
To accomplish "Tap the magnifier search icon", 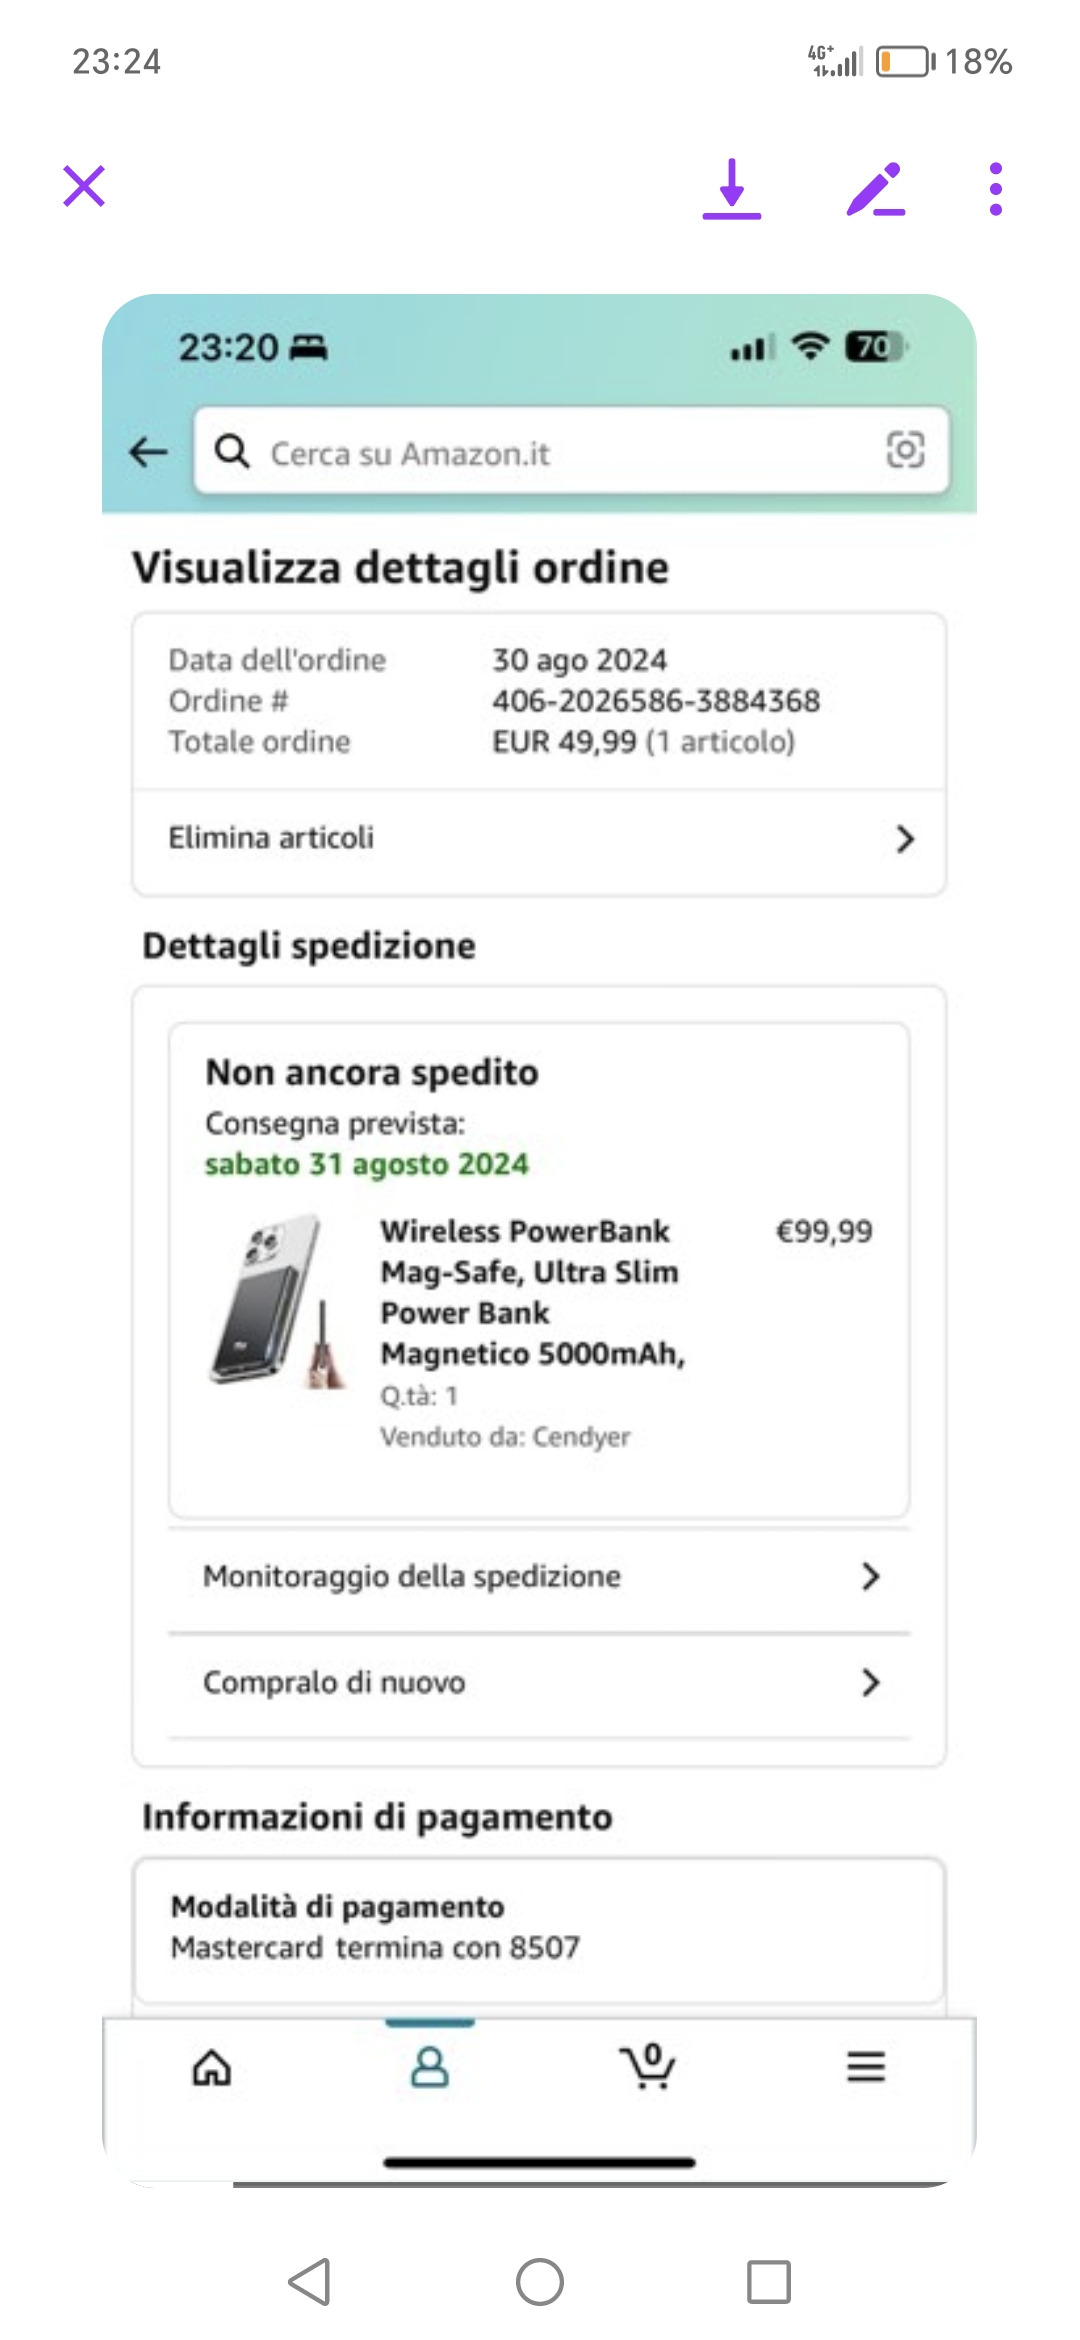I will tap(232, 451).
